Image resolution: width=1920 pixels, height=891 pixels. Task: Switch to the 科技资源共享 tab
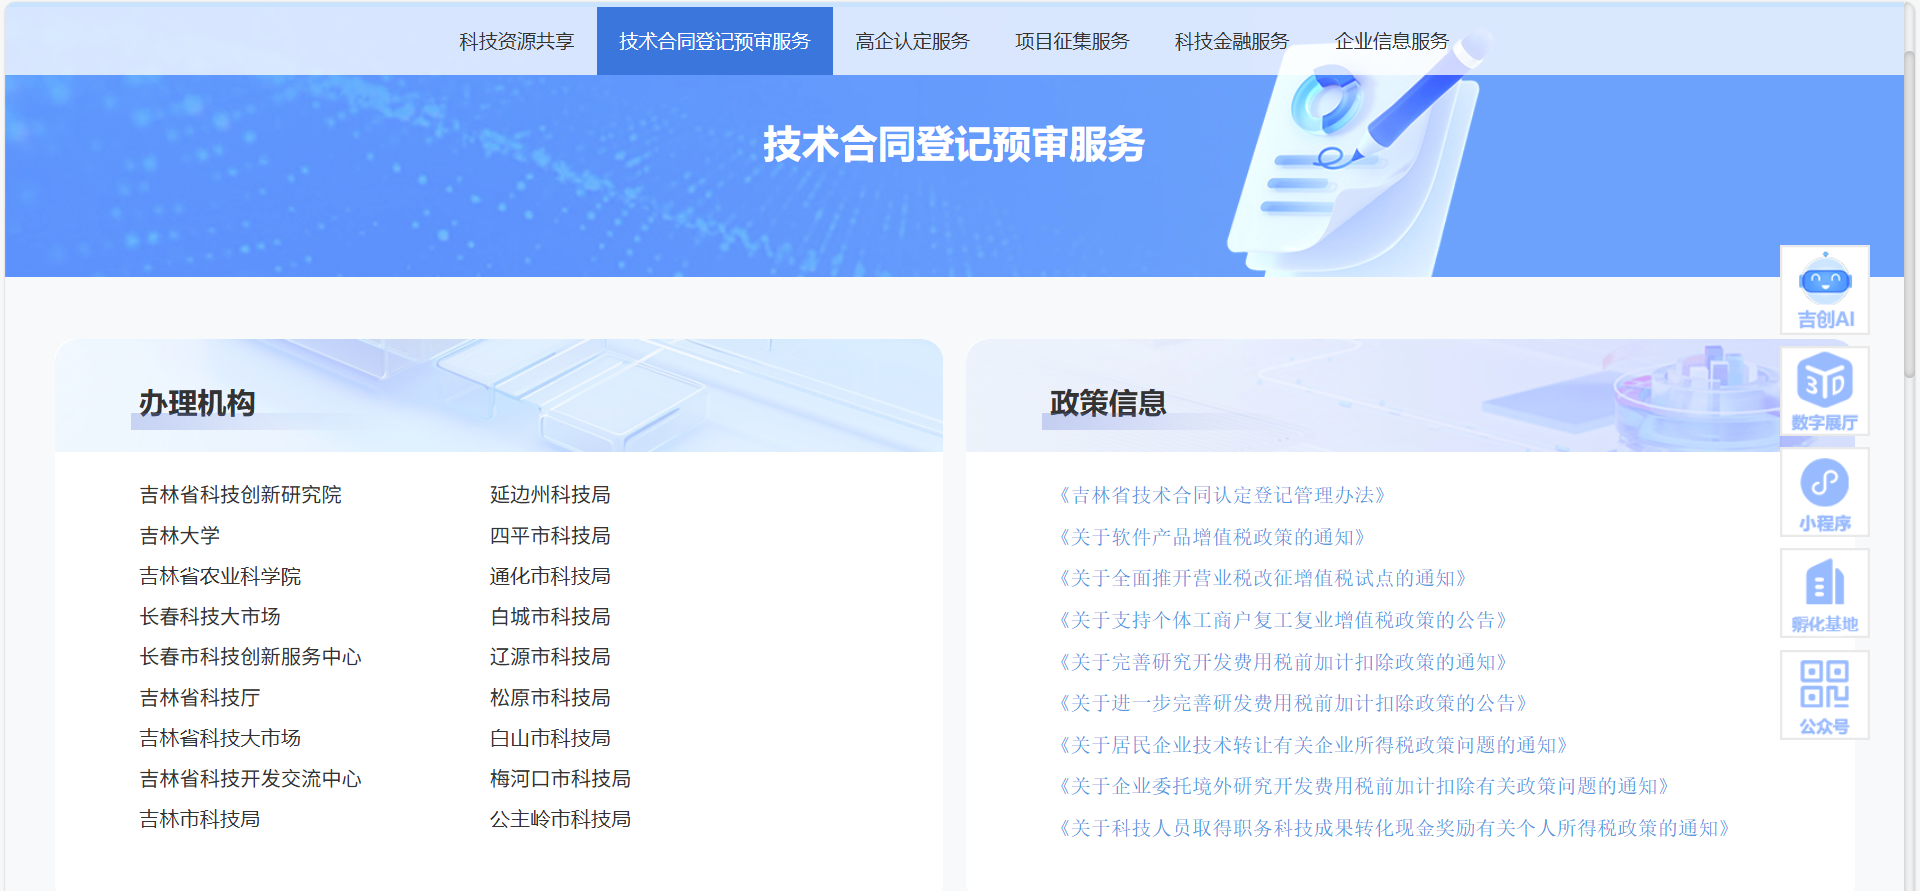click(x=516, y=41)
